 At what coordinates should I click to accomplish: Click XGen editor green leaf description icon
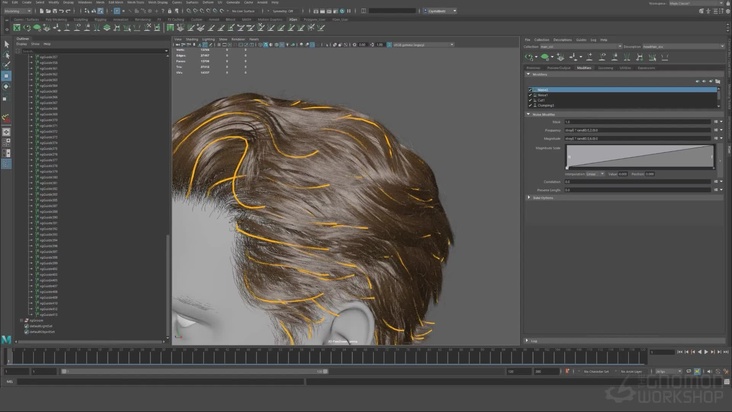(544, 57)
